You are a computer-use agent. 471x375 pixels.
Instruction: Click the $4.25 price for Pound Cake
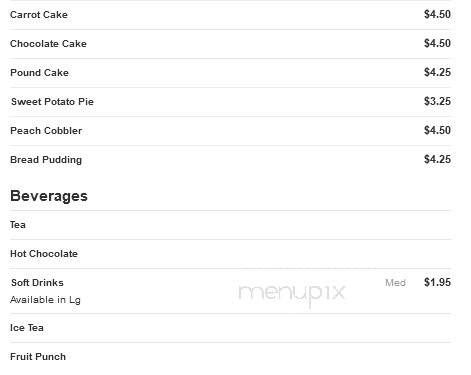point(437,72)
